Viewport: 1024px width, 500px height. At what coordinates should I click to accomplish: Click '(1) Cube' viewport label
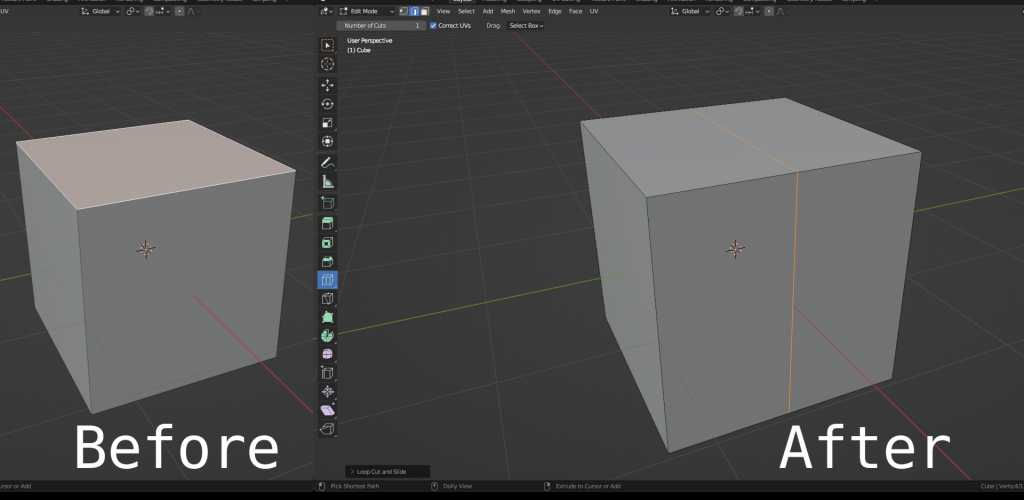359,50
